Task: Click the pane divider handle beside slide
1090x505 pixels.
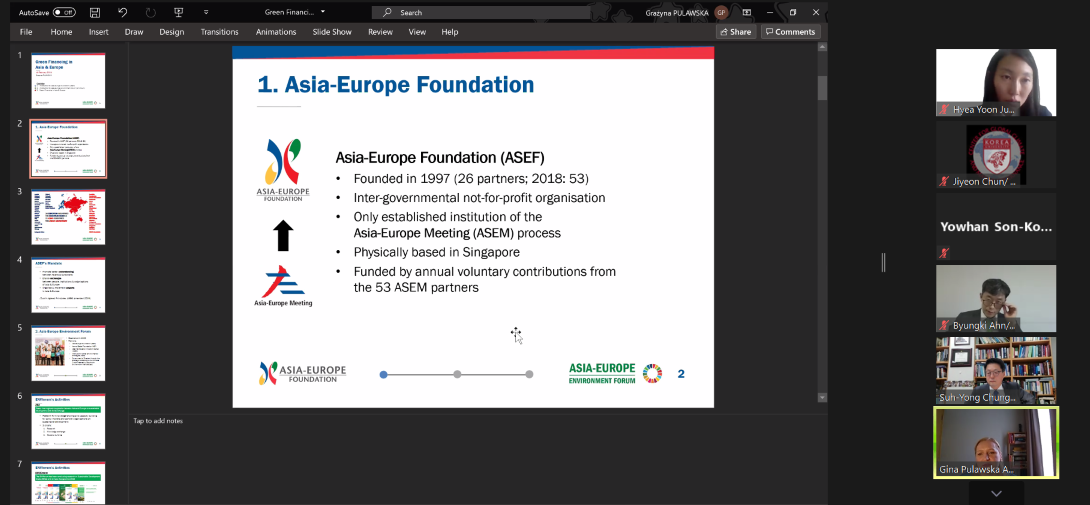Action: (x=884, y=262)
